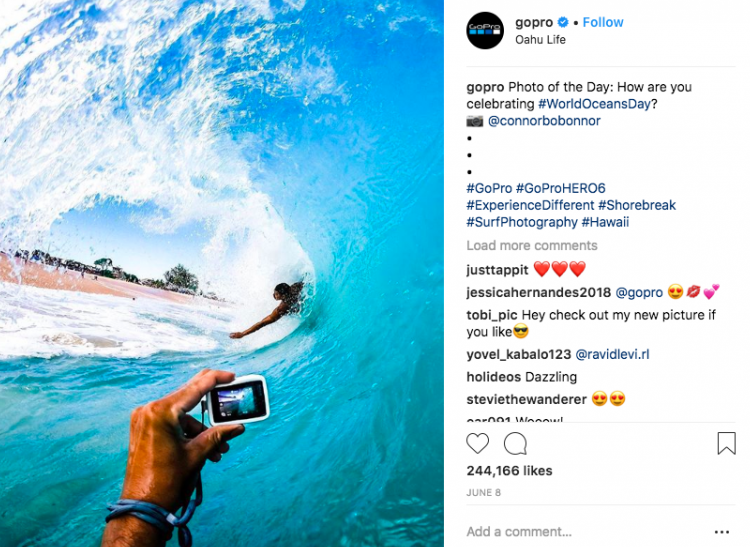Save the post with the bookmark icon
Screen dimensions: 750x547
[726, 443]
